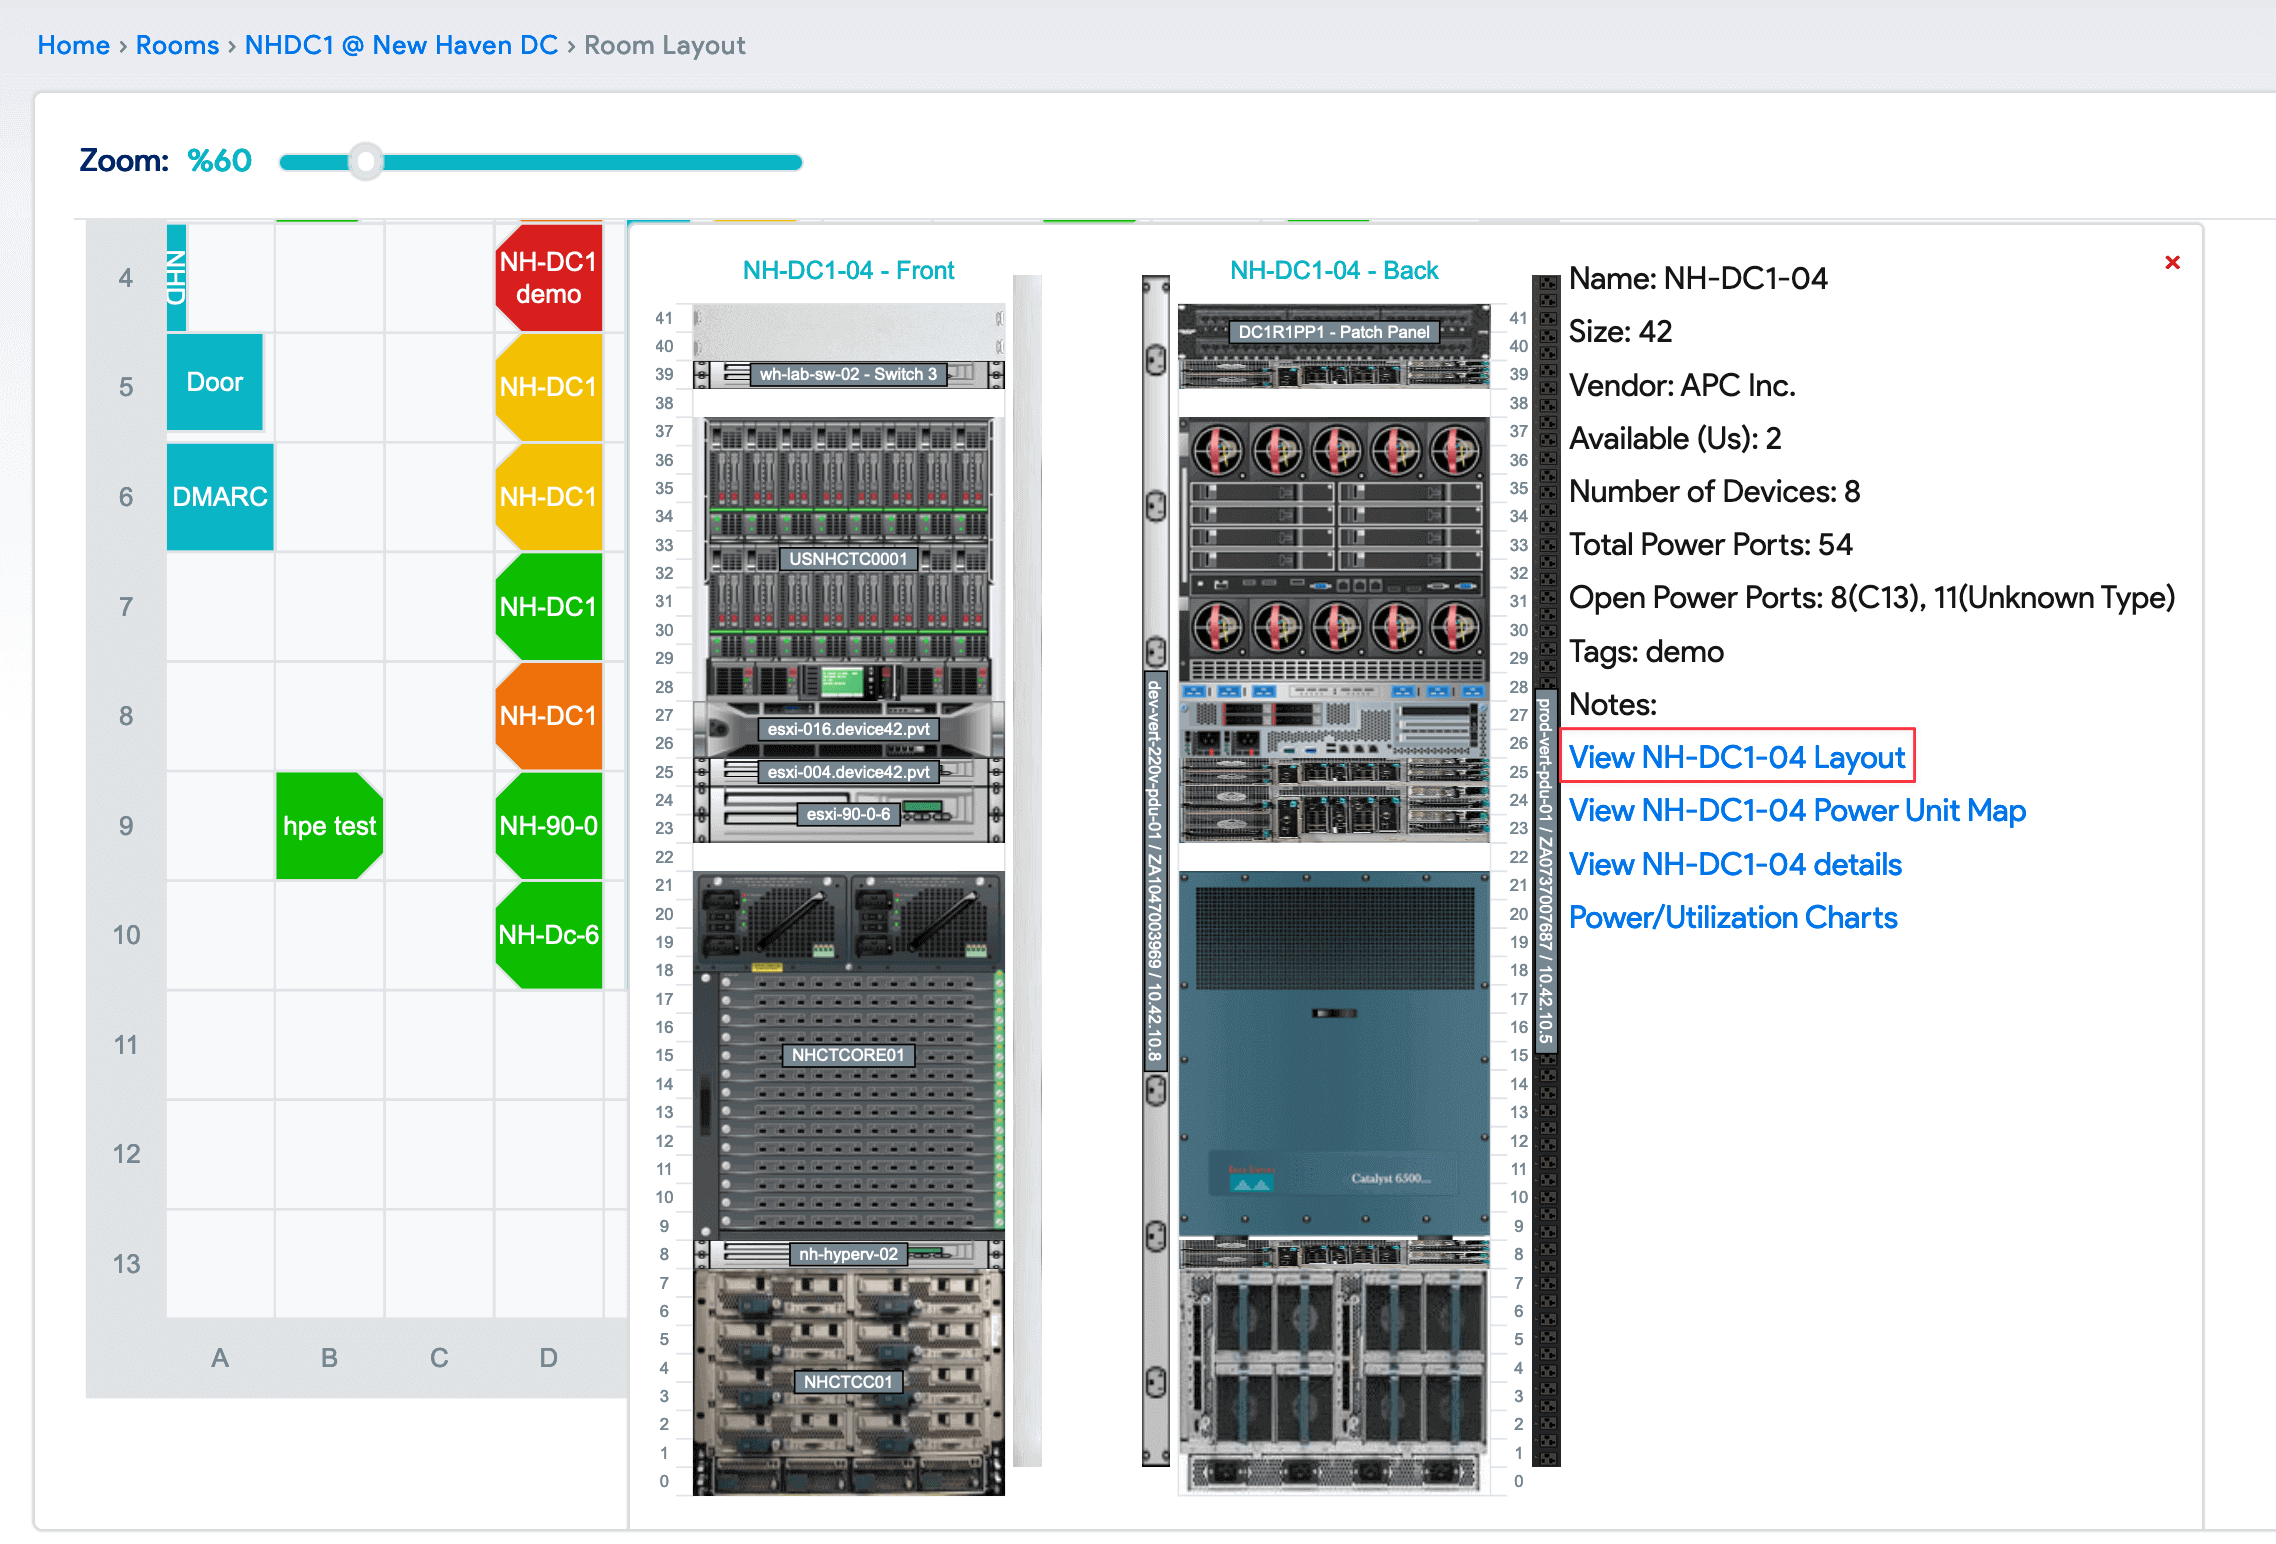
Task: Select the DMARC cell in column A
Action: pyautogui.click(x=219, y=496)
